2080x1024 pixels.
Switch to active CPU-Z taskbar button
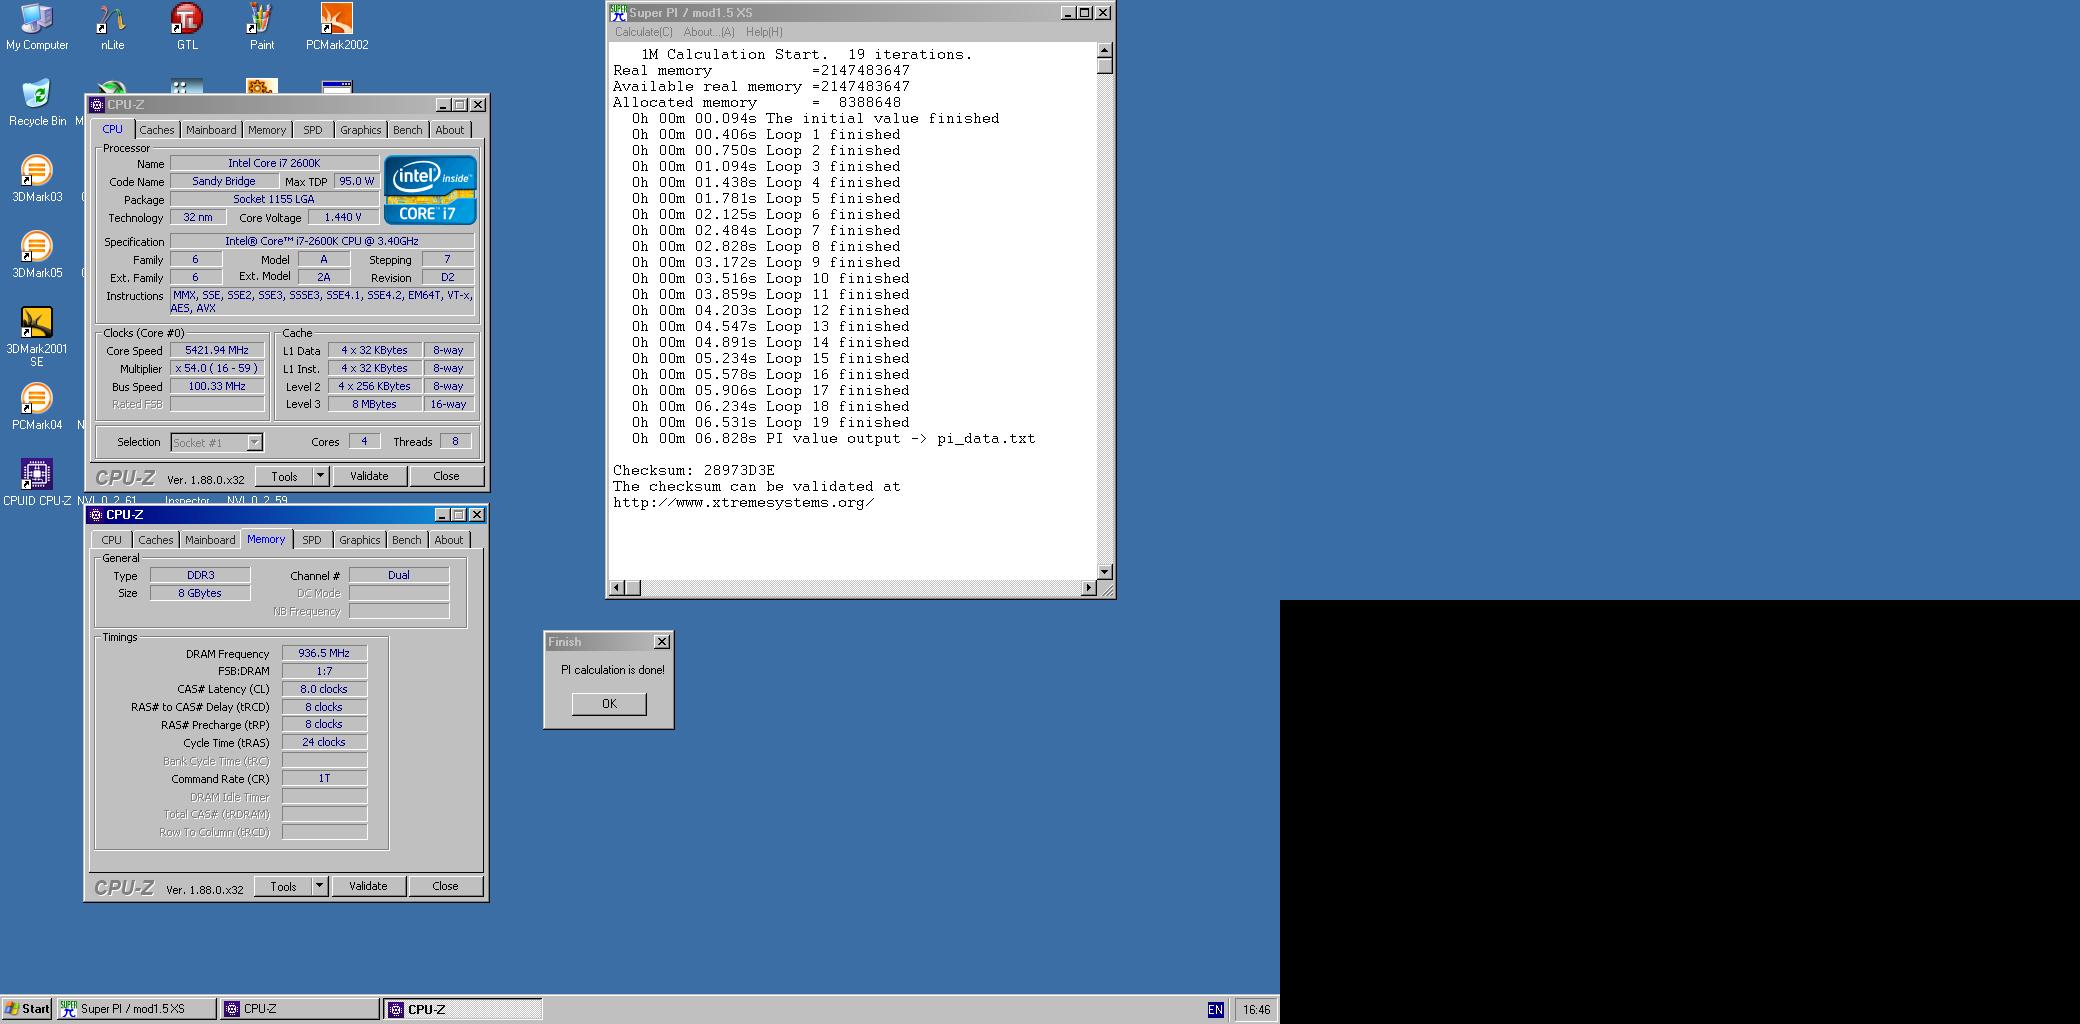(x=463, y=1009)
